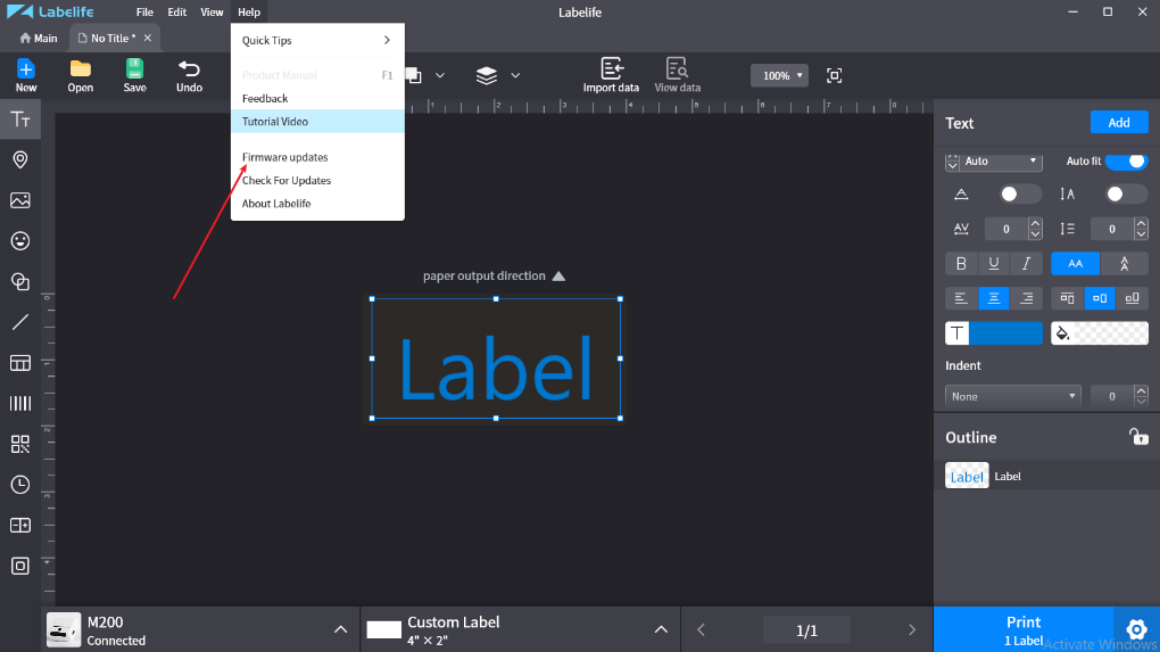Switch to the Main tab
This screenshot has height=652, width=1160.
tap(39, 38)
